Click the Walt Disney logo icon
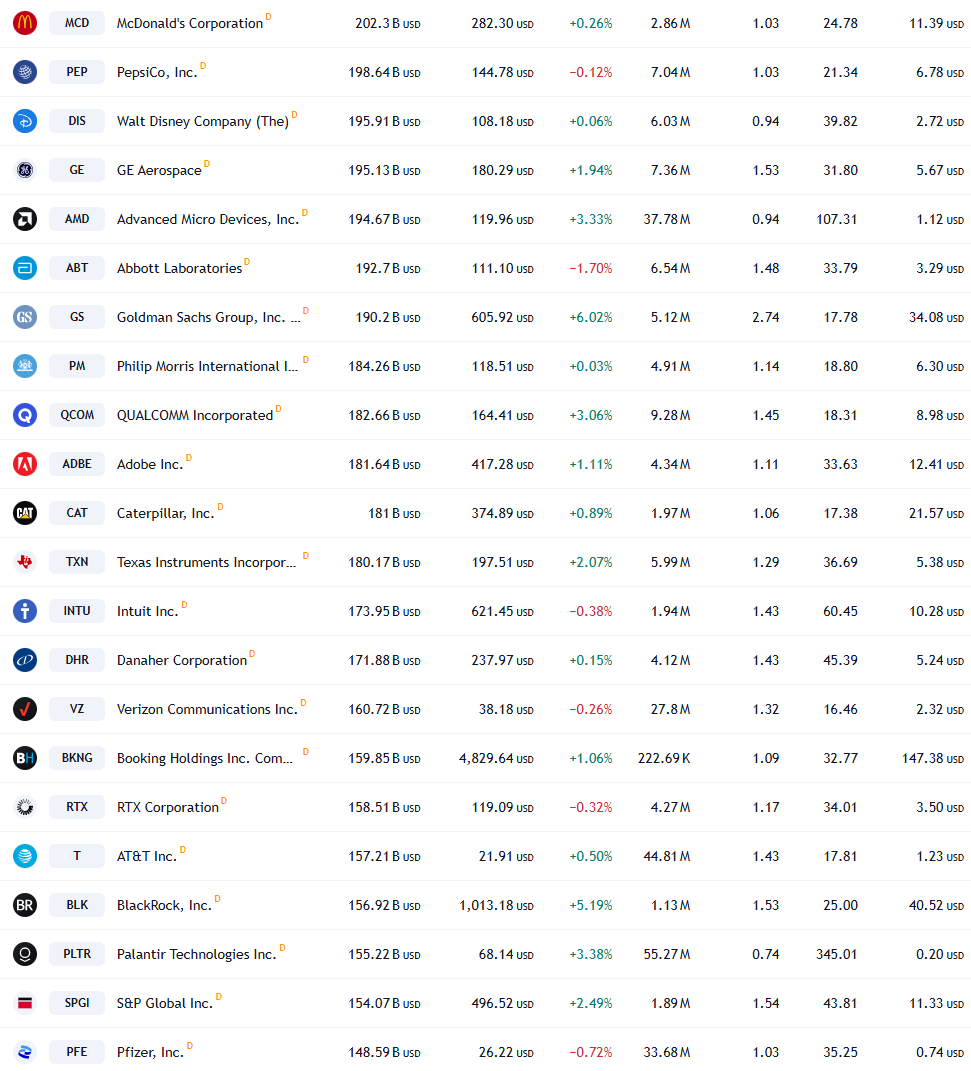Screen dimensions: 971x1071 coord(25,121)
